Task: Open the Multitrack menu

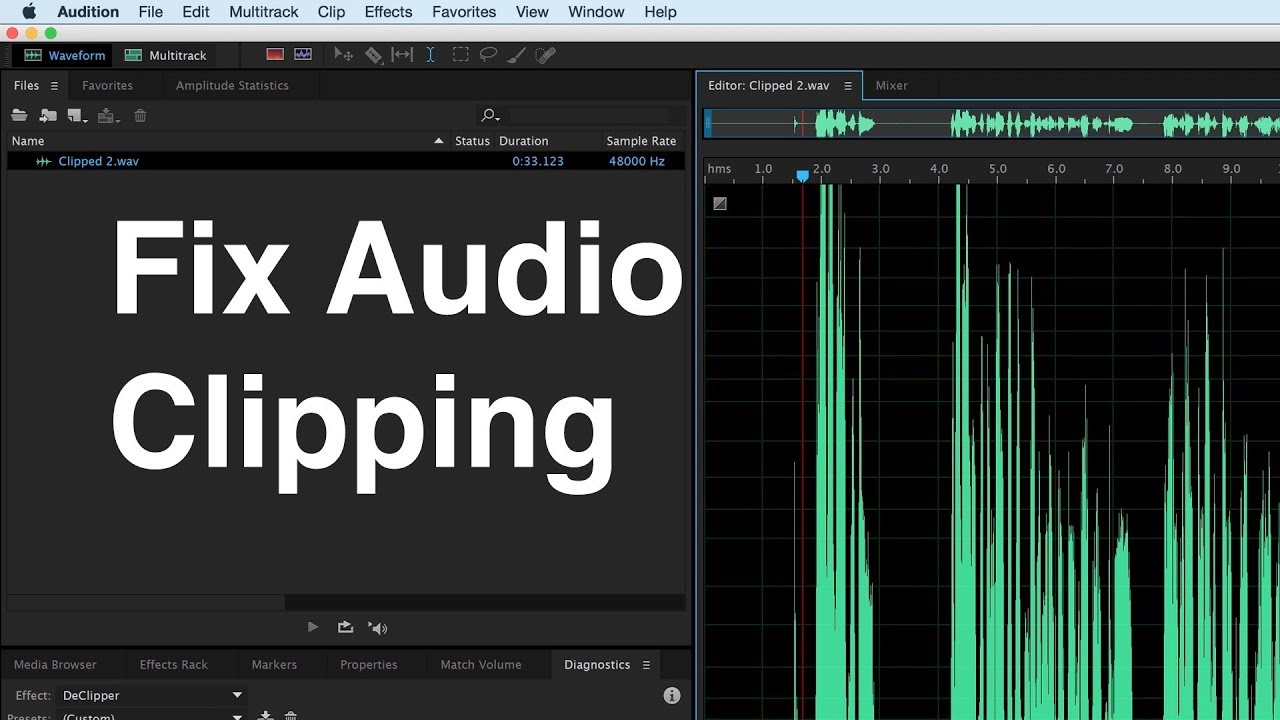Action: [264, 12]
